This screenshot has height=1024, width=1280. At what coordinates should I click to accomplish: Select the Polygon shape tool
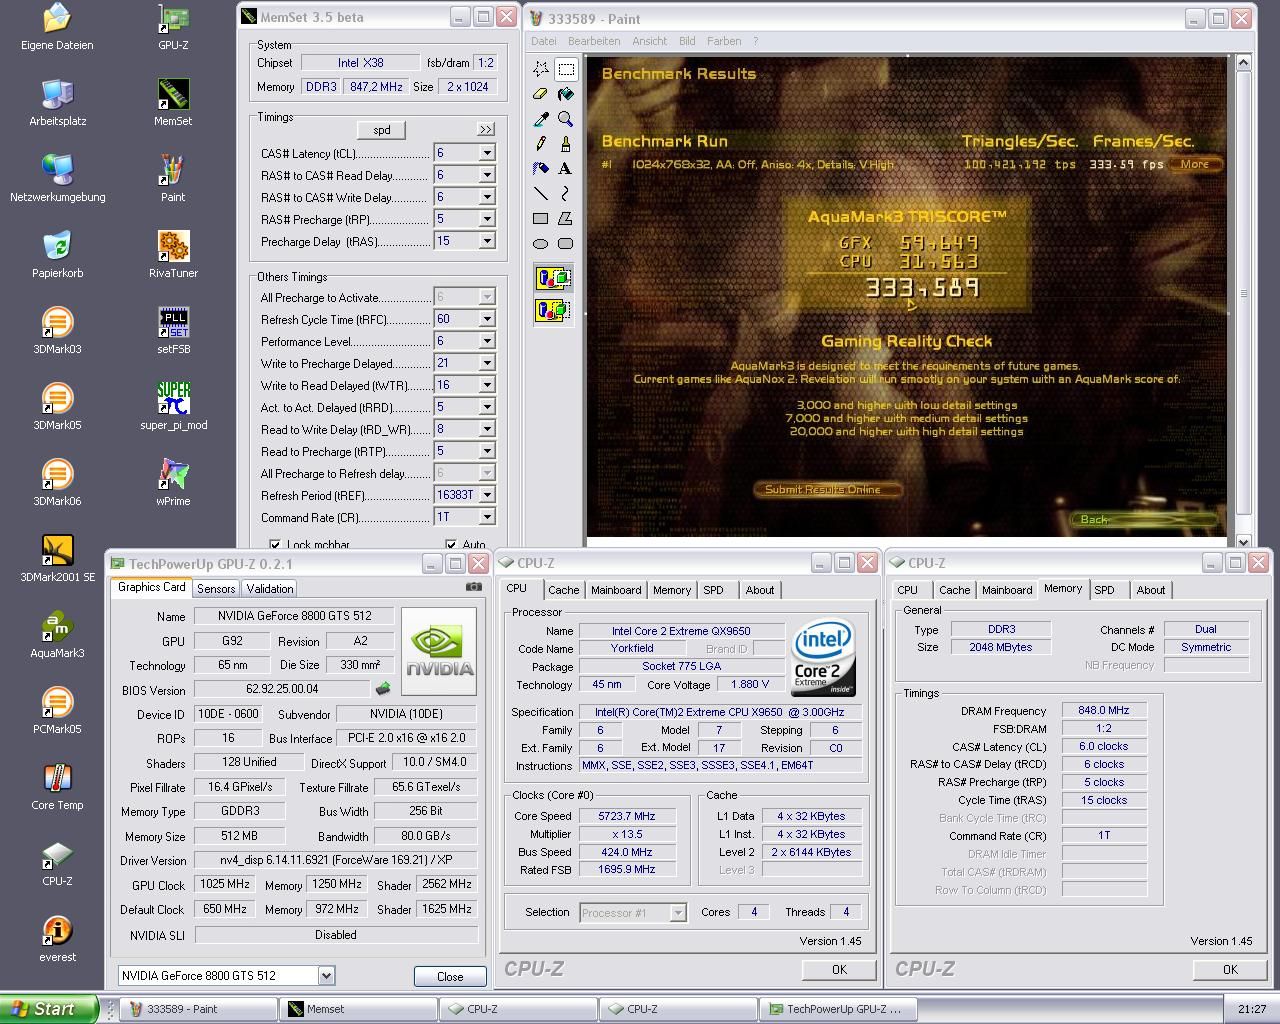(x=566, y=219)
